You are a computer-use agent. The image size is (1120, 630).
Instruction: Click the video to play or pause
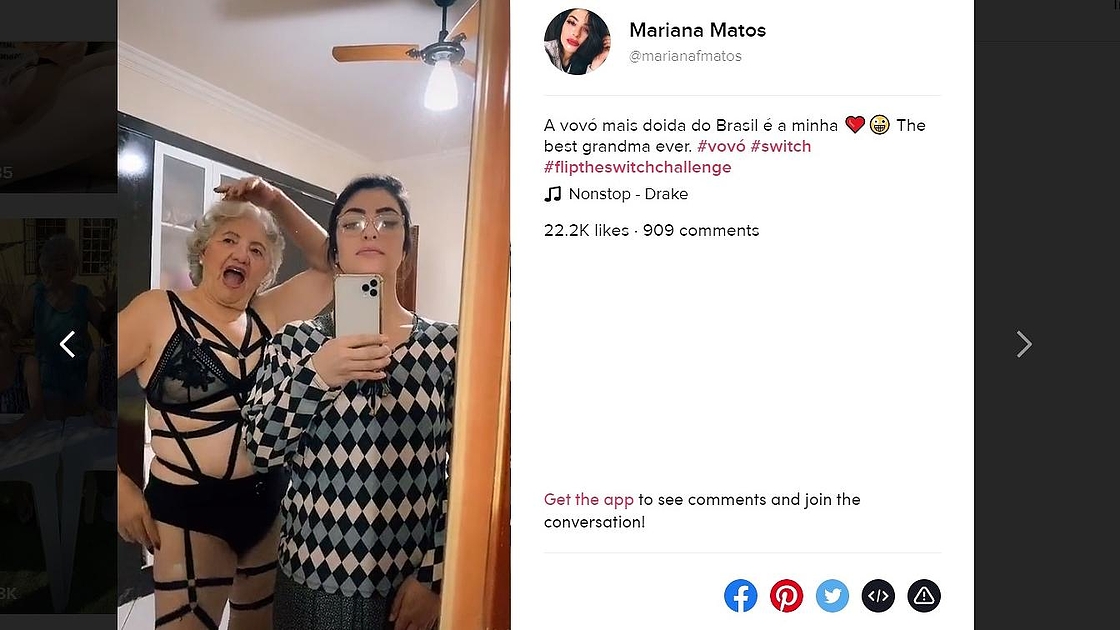pyautogui.click(x=314, y=315)
